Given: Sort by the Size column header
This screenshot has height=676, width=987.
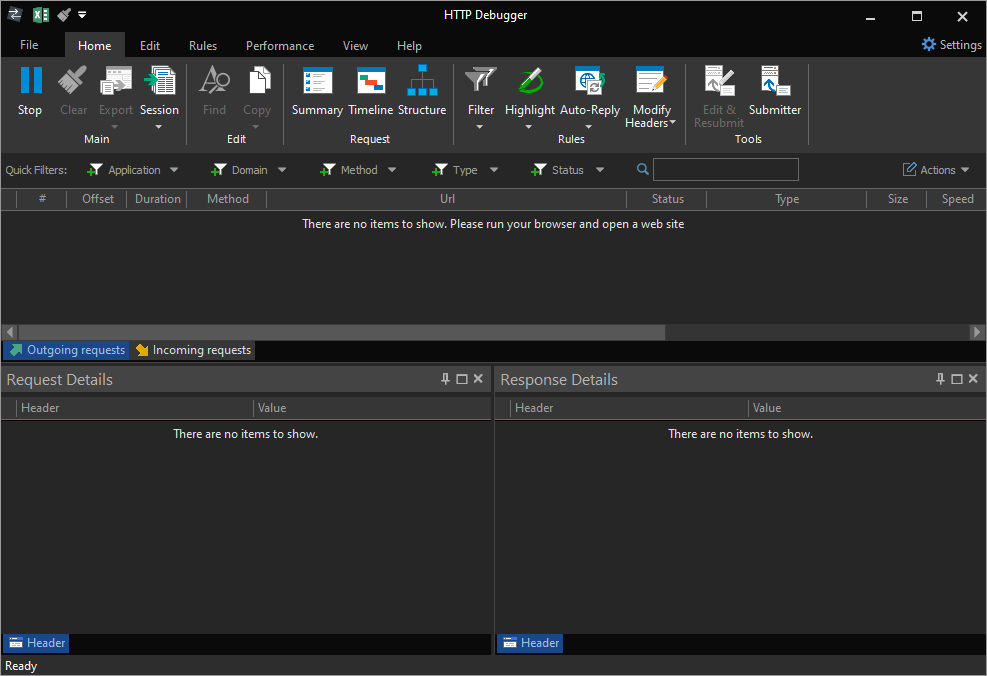Looking at the screenshot, I should pos(898,199).
